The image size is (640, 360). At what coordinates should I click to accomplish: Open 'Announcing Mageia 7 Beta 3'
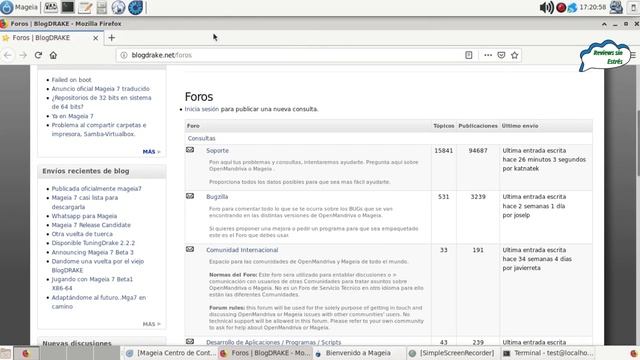(92, 252)
